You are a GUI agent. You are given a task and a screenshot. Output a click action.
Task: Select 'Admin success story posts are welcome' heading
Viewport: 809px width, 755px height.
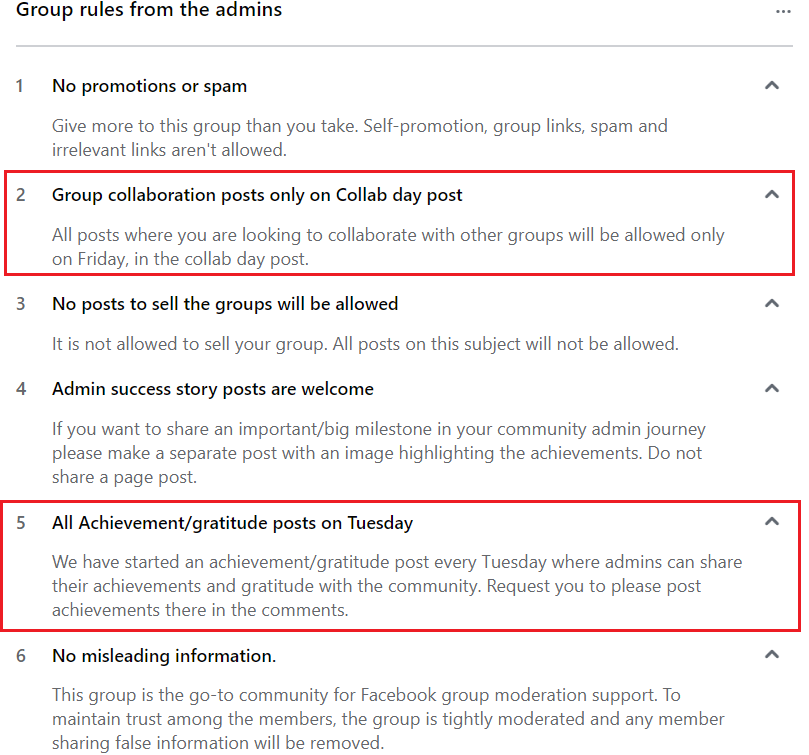coord(213,389)
